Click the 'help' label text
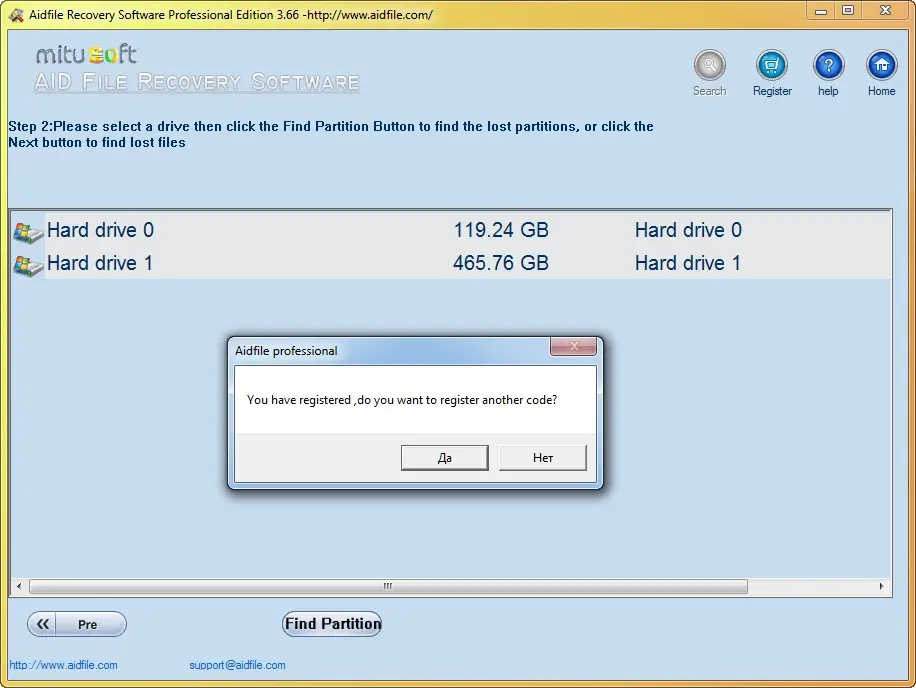Viewport: 916px width, 688px height. pyautogui.click(x=828, y=91)
